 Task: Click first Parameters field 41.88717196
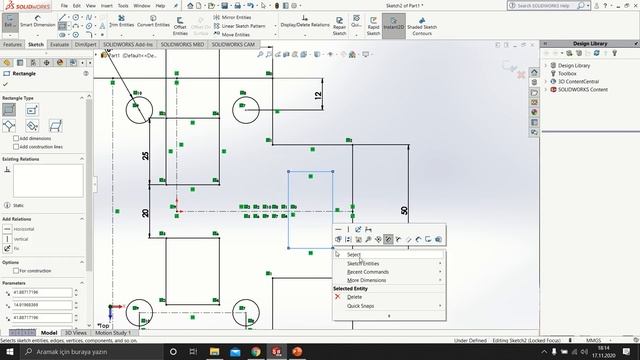click(42, 292)
